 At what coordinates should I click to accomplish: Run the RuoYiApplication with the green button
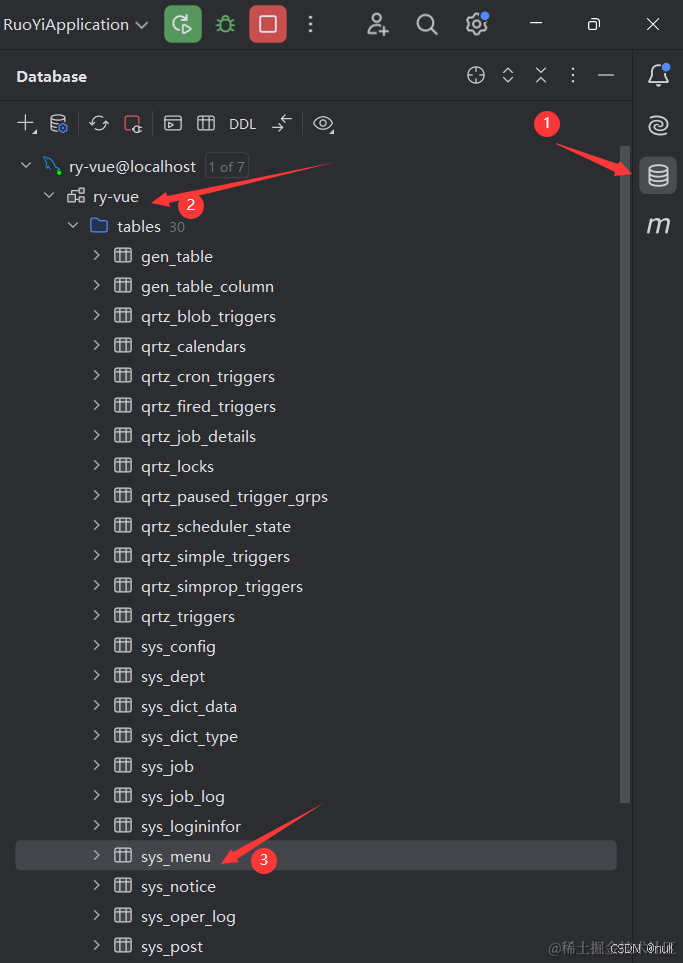tap(182, 24)
